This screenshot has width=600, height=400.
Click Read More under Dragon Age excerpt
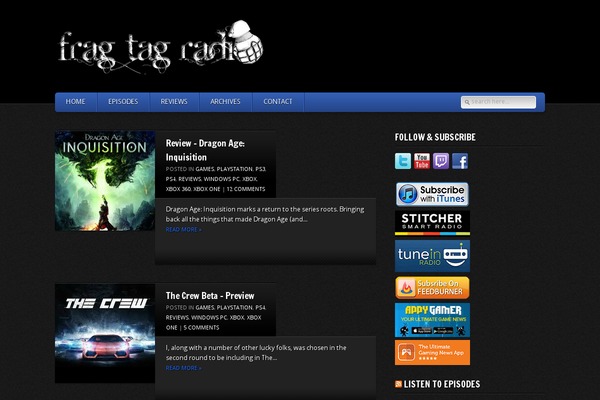click(184, 230)
